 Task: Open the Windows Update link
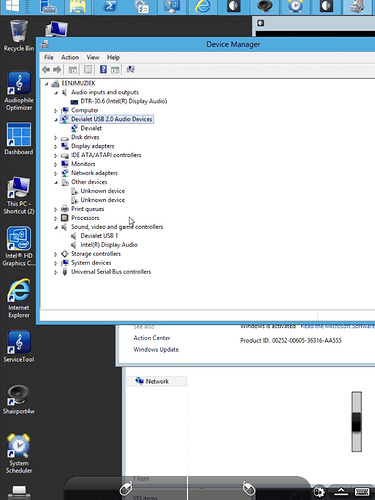(x=156, y=349)
